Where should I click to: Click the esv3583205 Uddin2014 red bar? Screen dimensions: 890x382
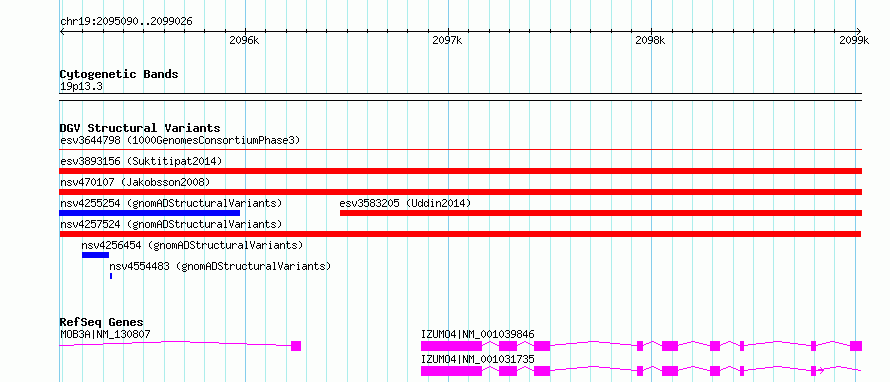(601, 213)
